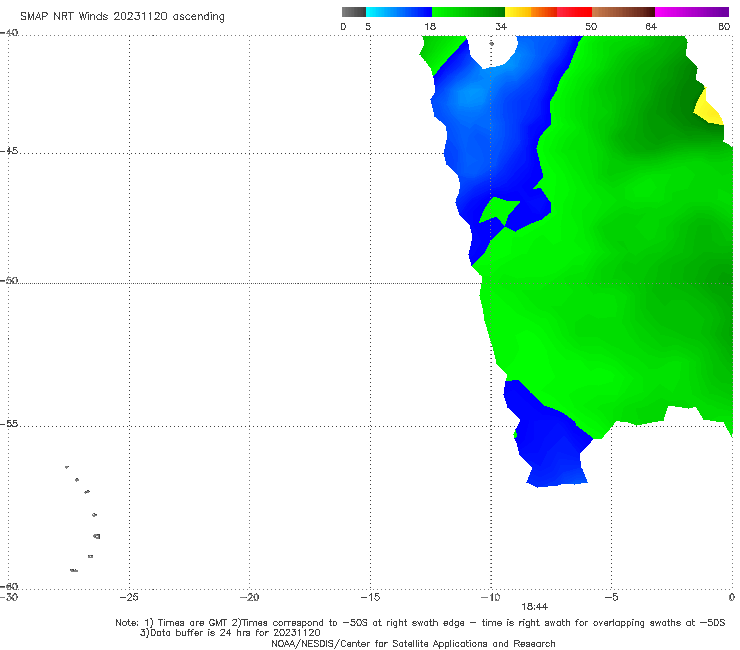Click the latitude axis label '-50'
This screenshot has height=650, width=740.
[9, 281]
